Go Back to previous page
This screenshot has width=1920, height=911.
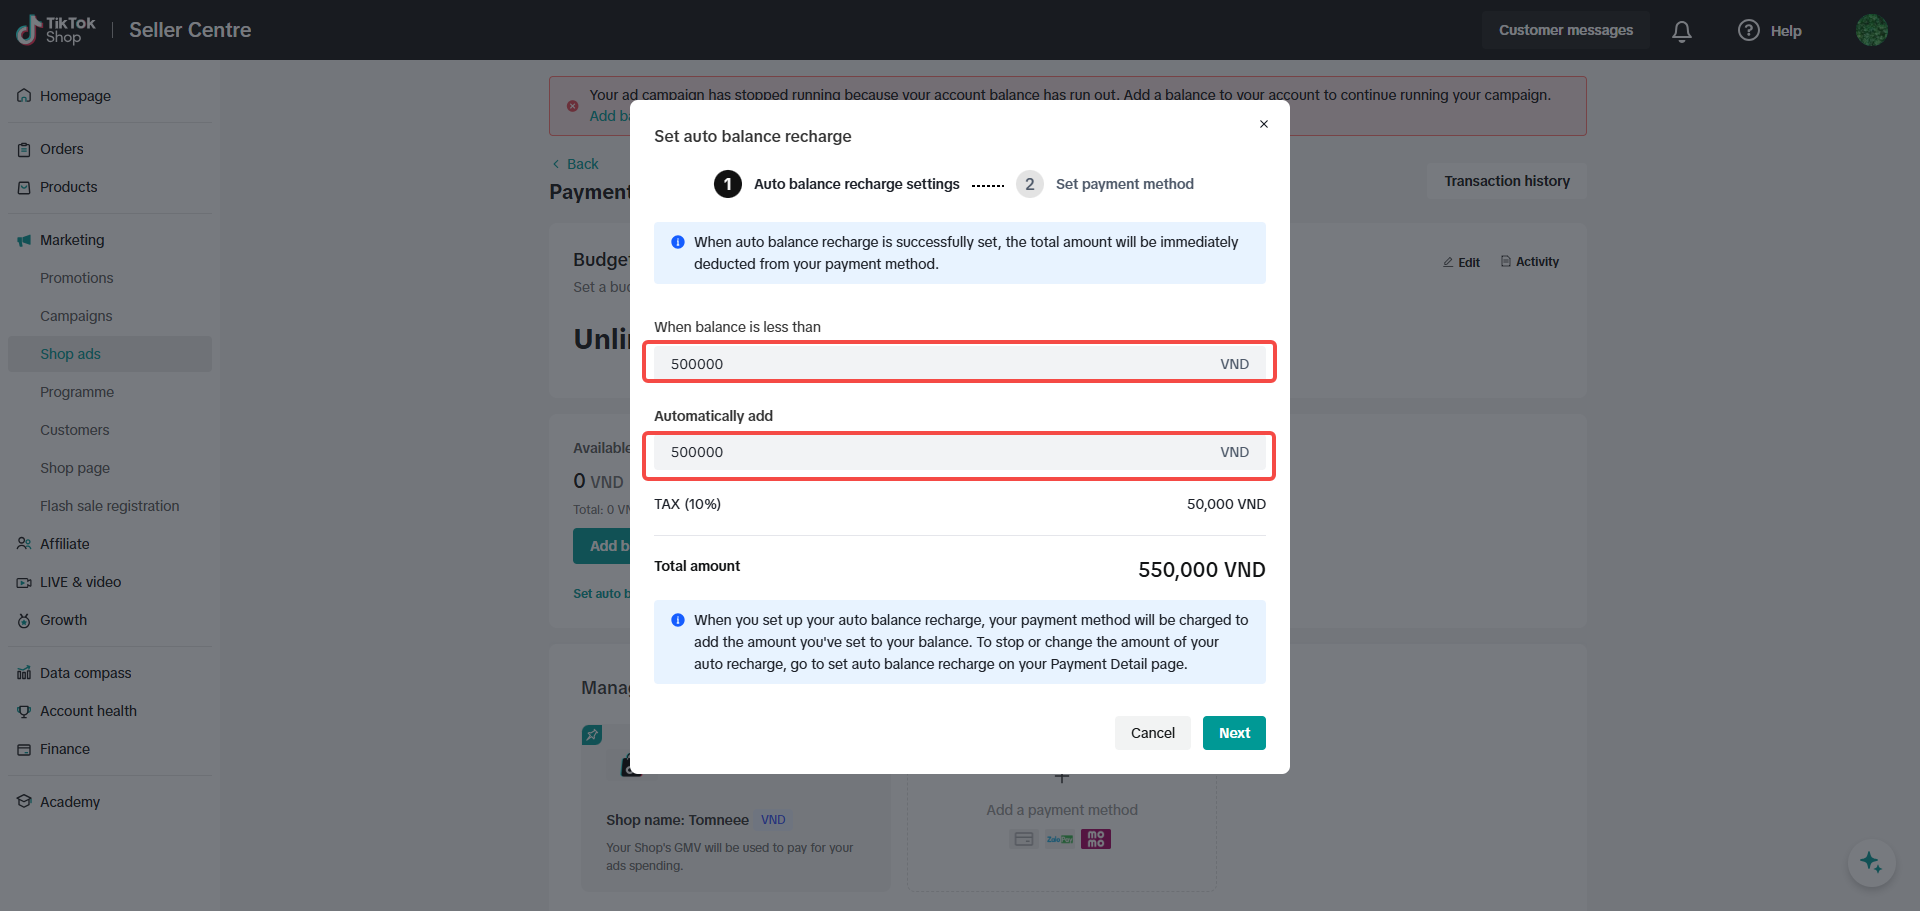tap(576, 164)
